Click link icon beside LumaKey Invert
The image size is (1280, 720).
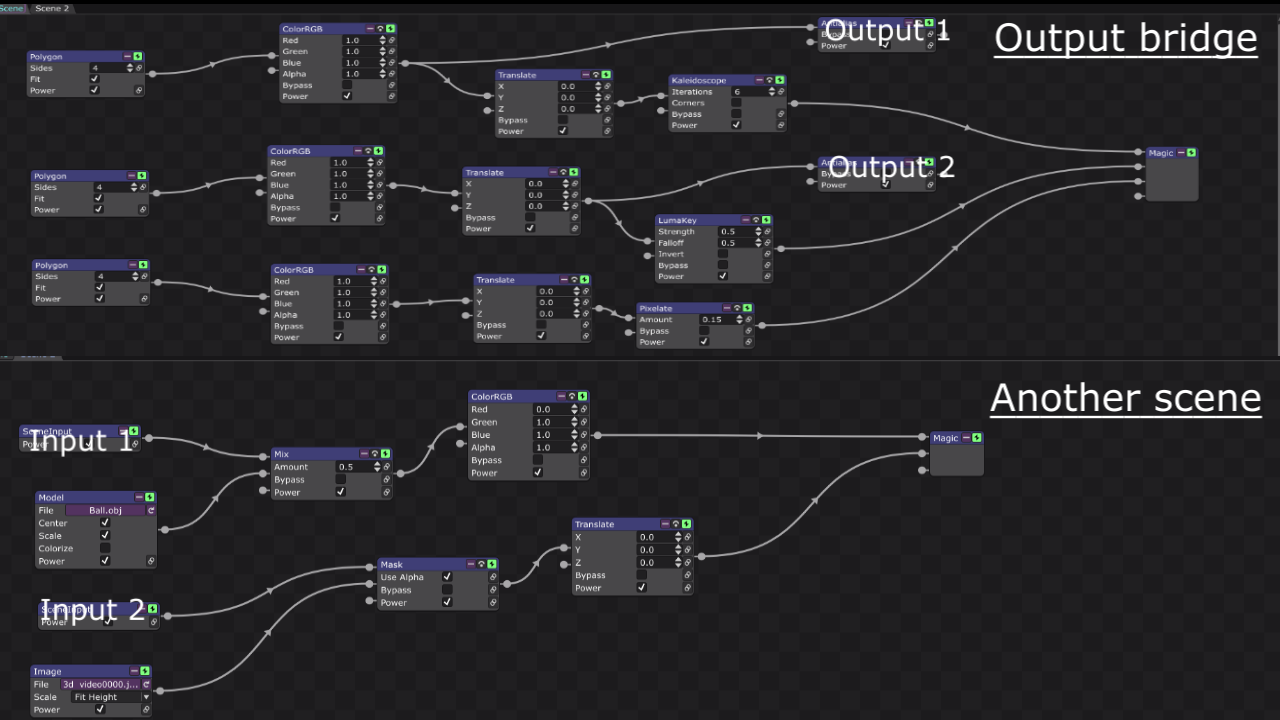tap(767, 254)
